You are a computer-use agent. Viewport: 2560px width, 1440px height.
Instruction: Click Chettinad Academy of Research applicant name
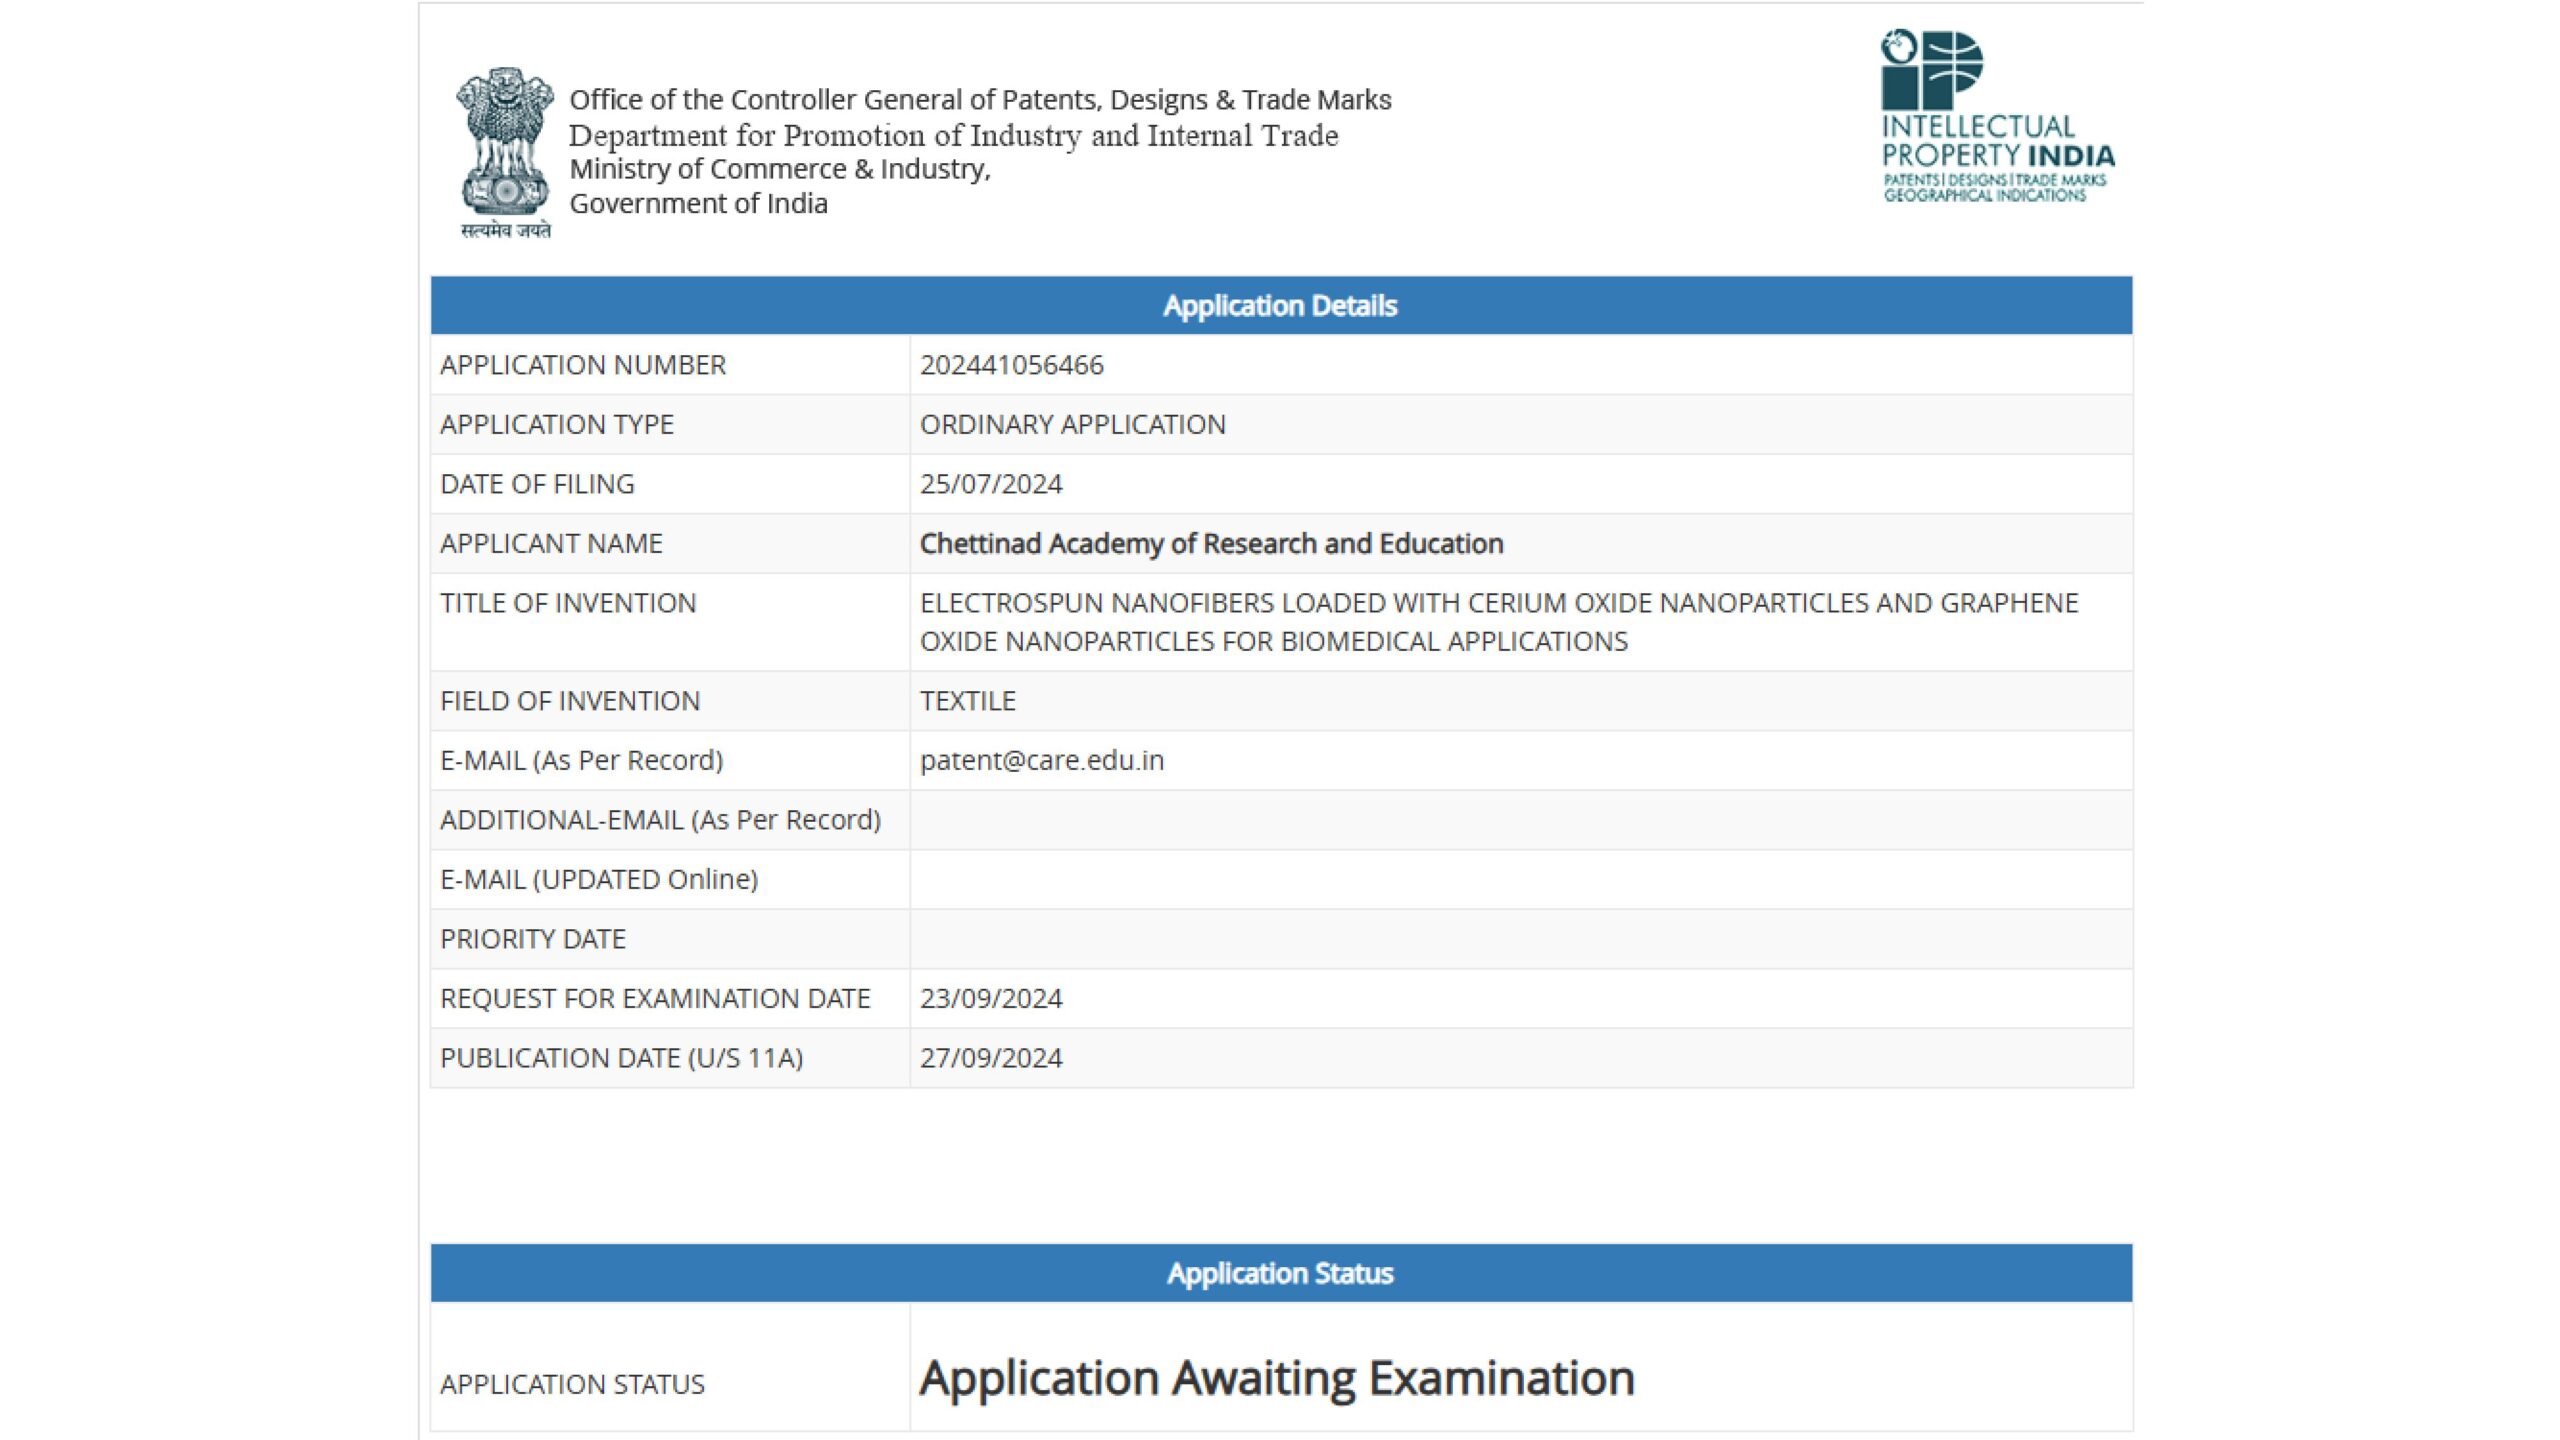(x=1211, y=543)
